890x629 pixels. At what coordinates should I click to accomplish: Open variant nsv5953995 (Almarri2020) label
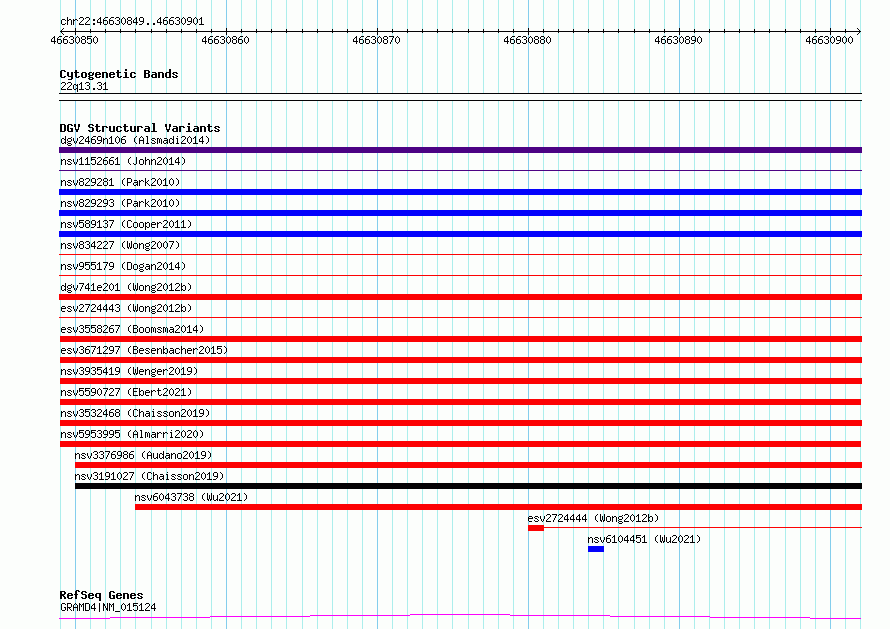click(132, 434)
